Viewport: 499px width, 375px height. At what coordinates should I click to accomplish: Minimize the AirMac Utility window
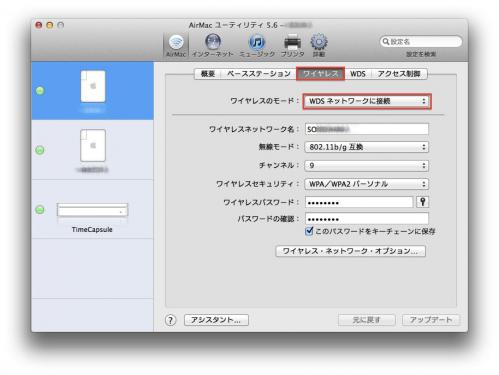(50, 25)
